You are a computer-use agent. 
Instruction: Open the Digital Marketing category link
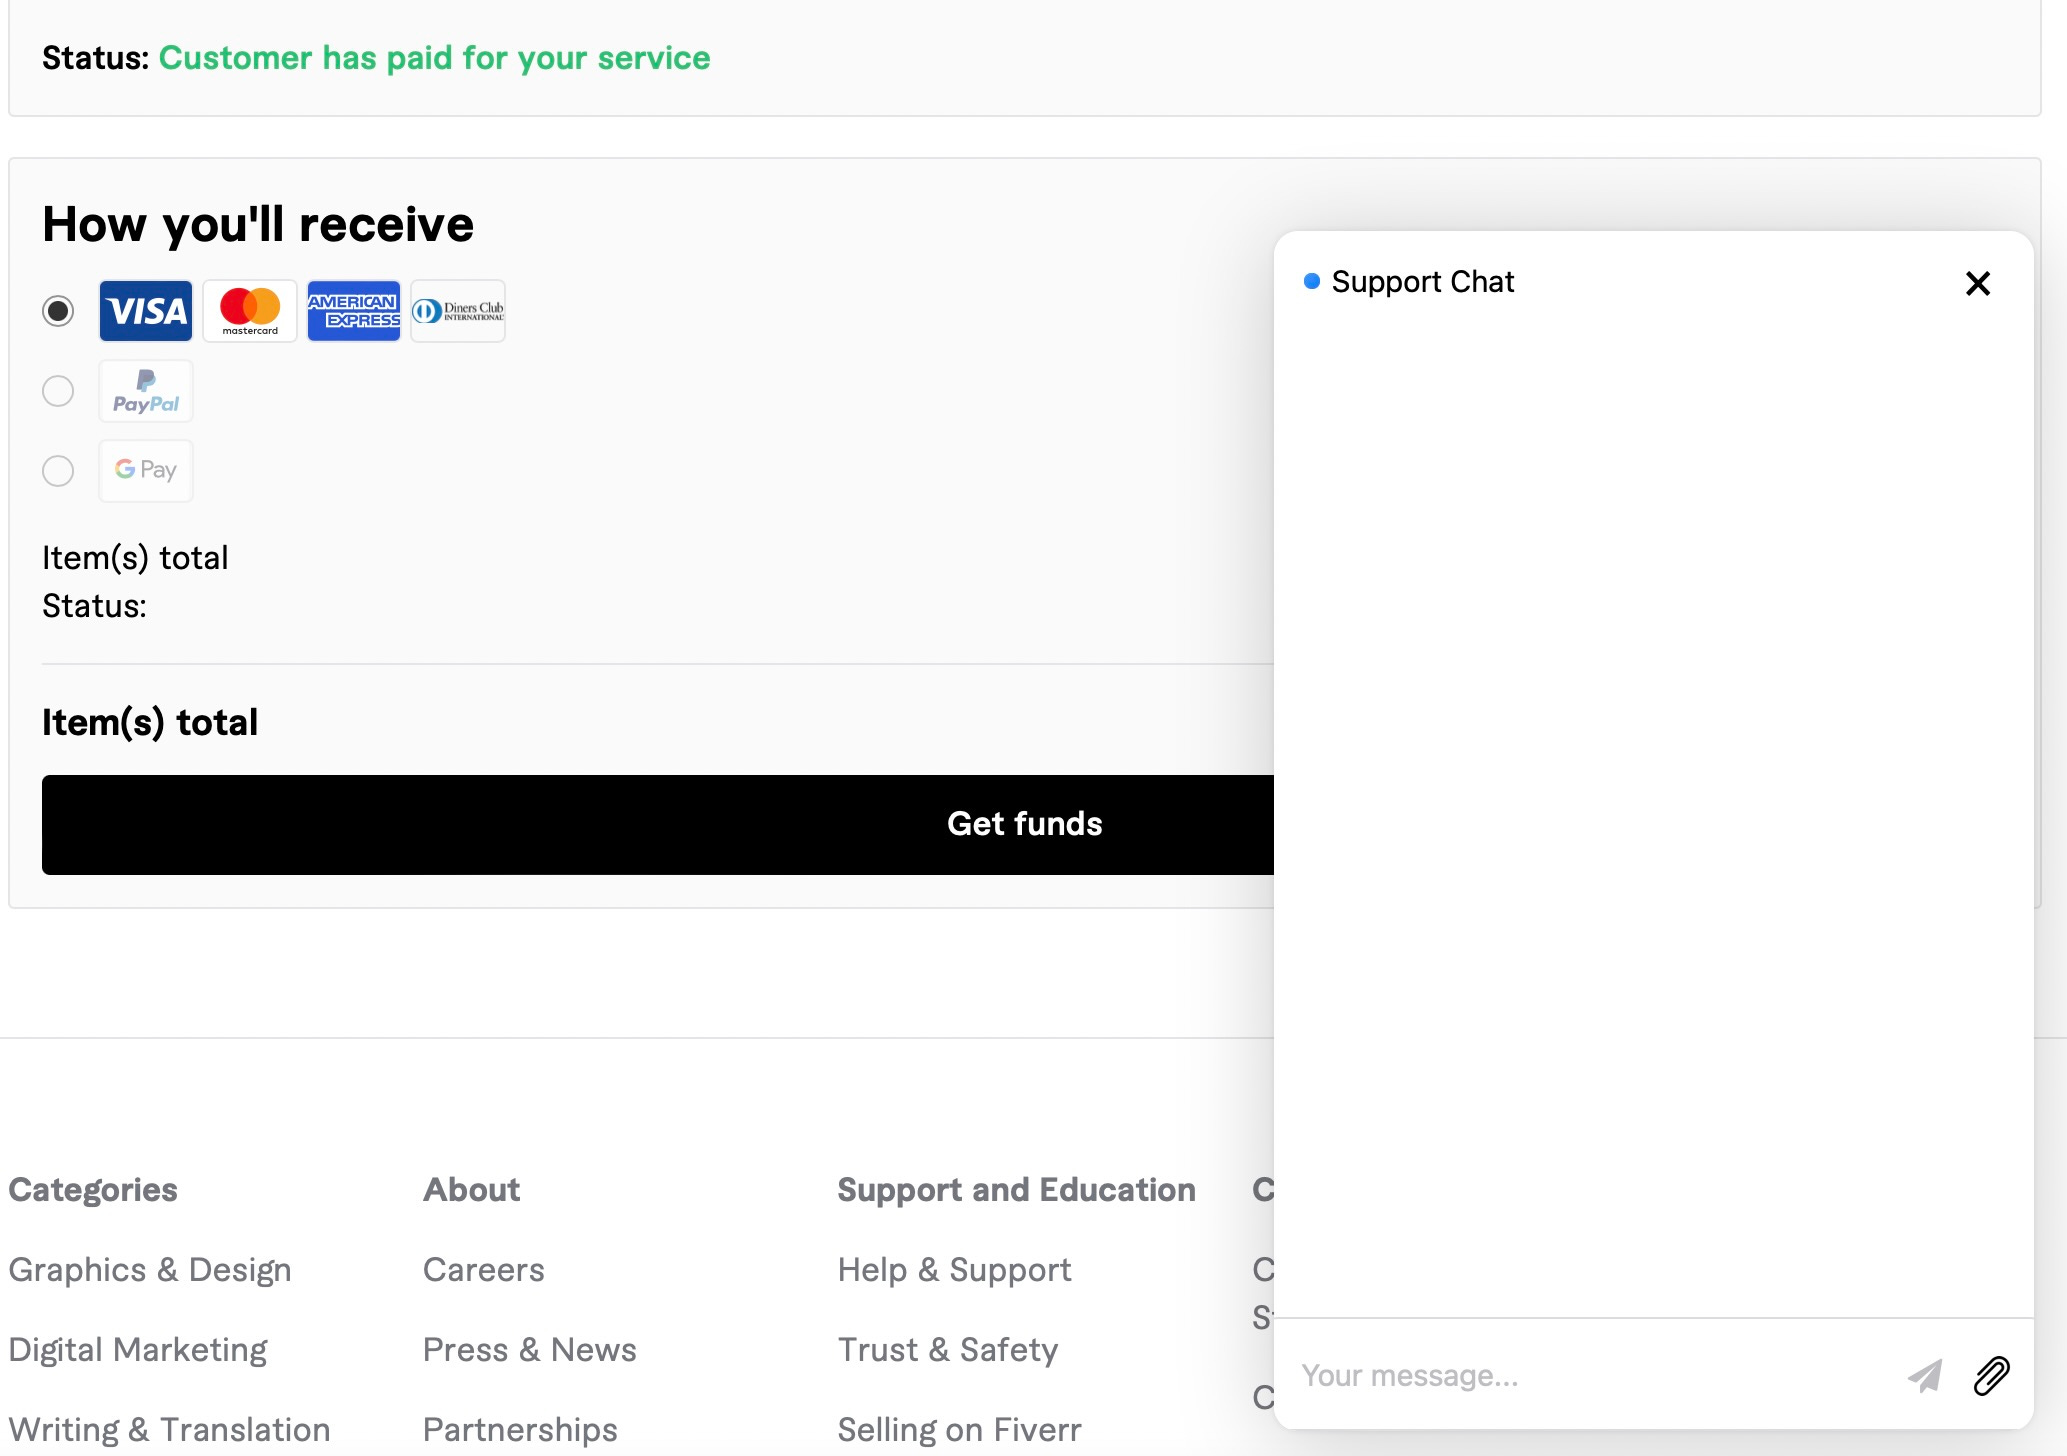[138, 1350]
